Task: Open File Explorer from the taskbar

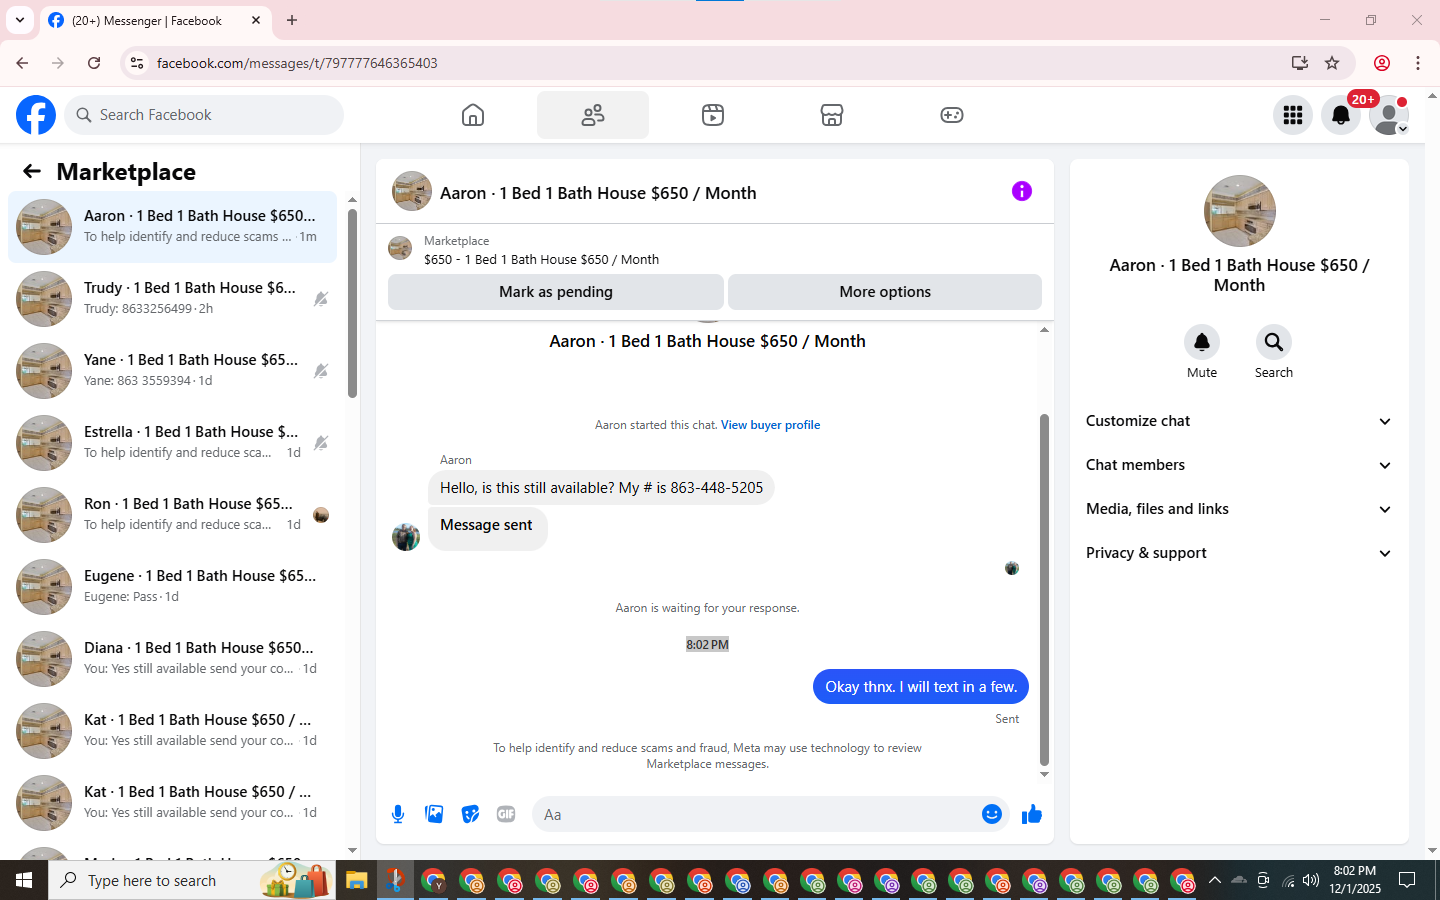Action: coord(357,881)
